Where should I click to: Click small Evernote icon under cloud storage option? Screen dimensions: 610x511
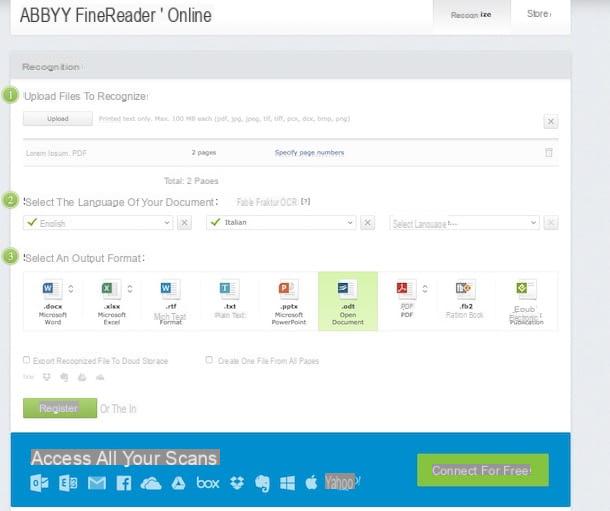[x=64, y=377]
